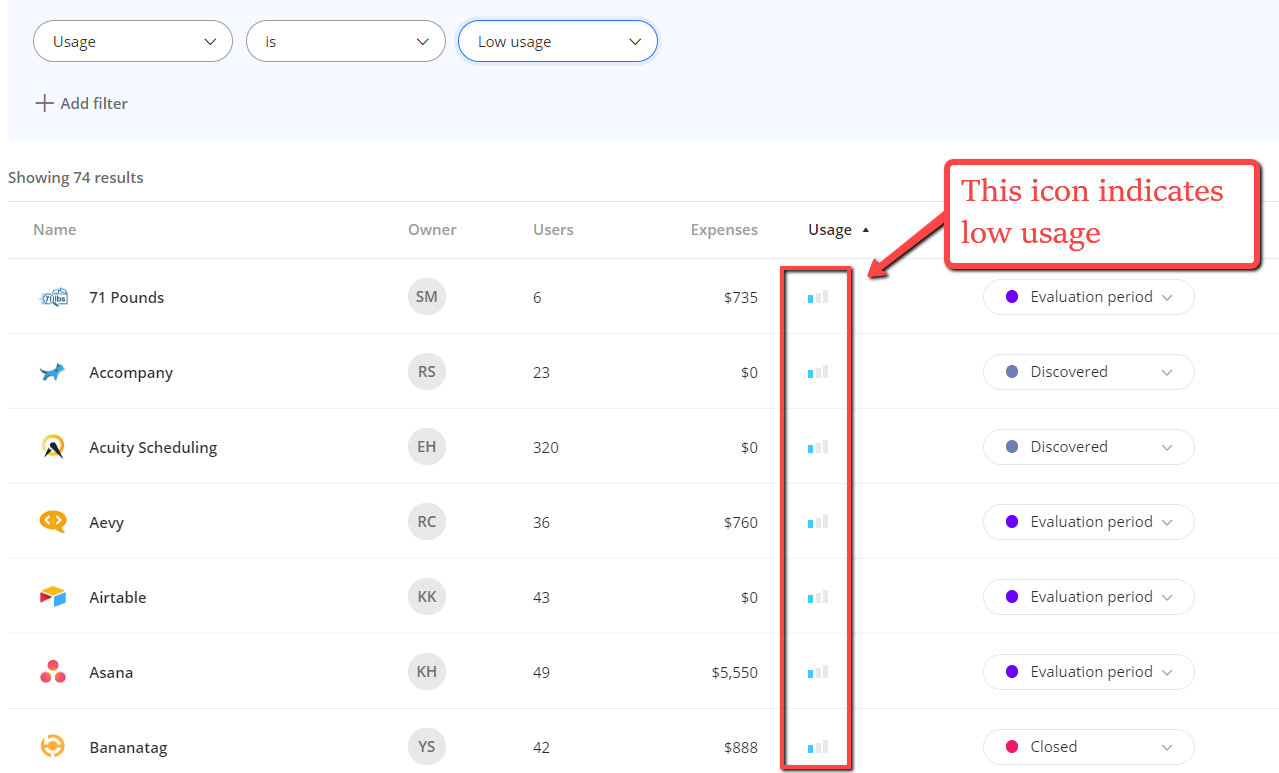Click EH owner avatar for Acuity Scheduling
Screen dimensions: 1279x773
tap(427, 447)
